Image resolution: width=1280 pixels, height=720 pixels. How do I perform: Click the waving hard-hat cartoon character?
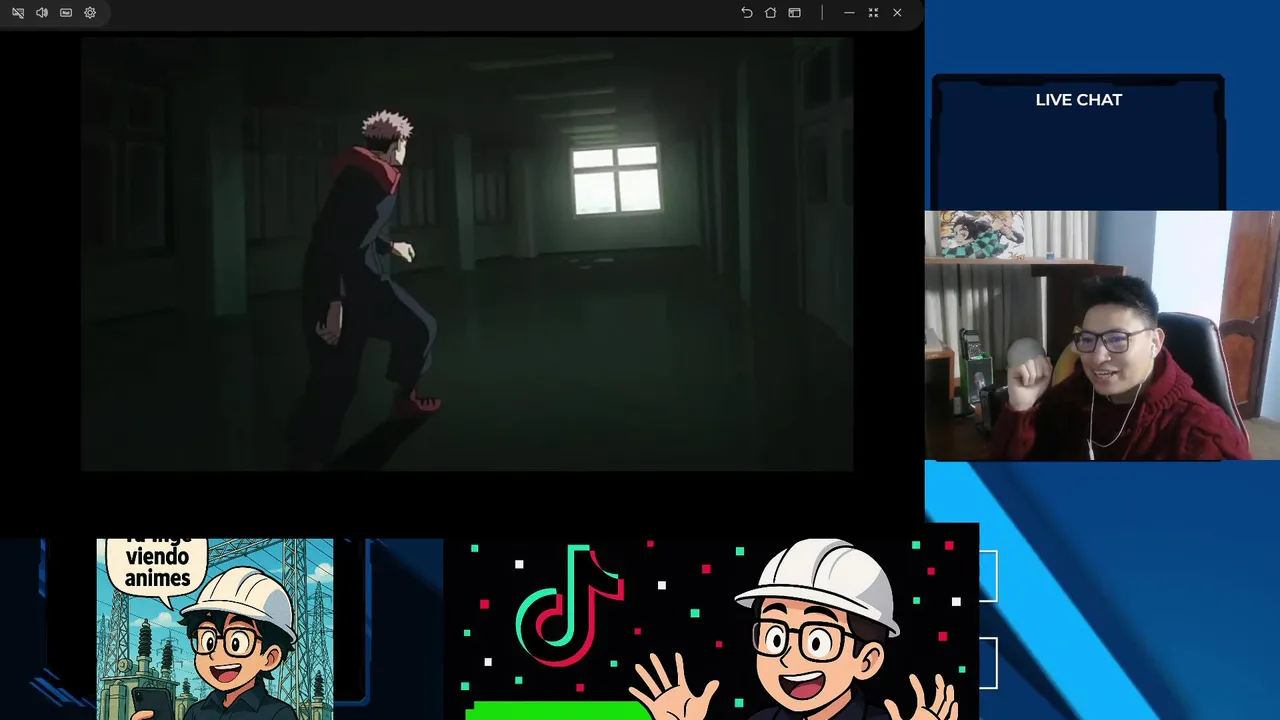(805, 630)
